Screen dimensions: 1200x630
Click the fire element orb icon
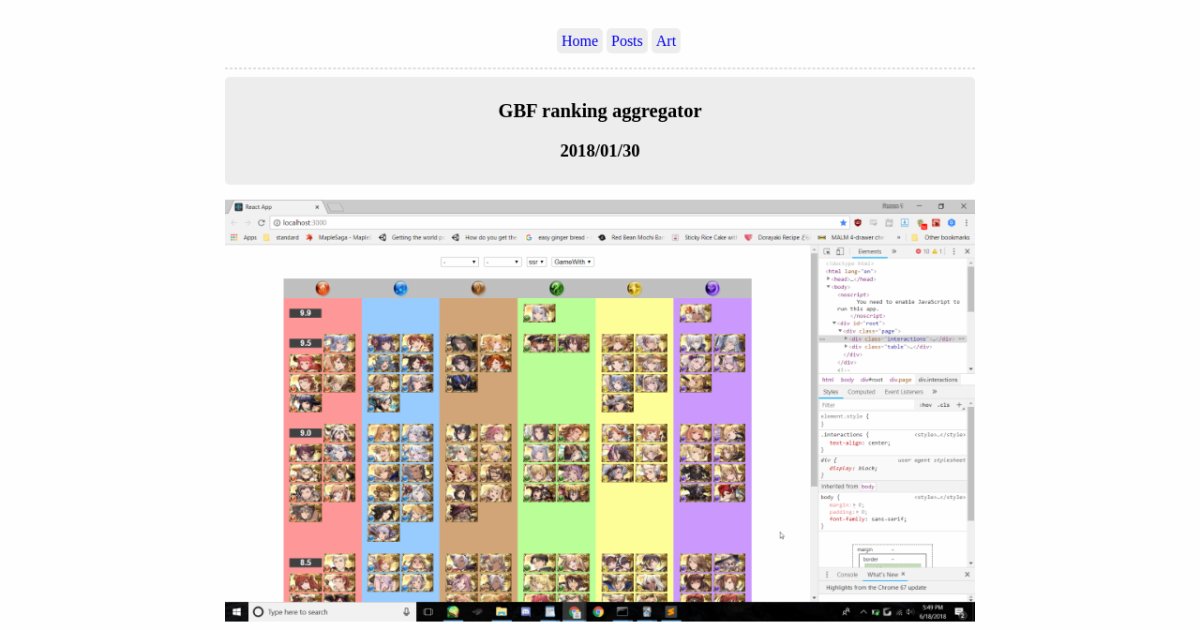coord(322,289)
